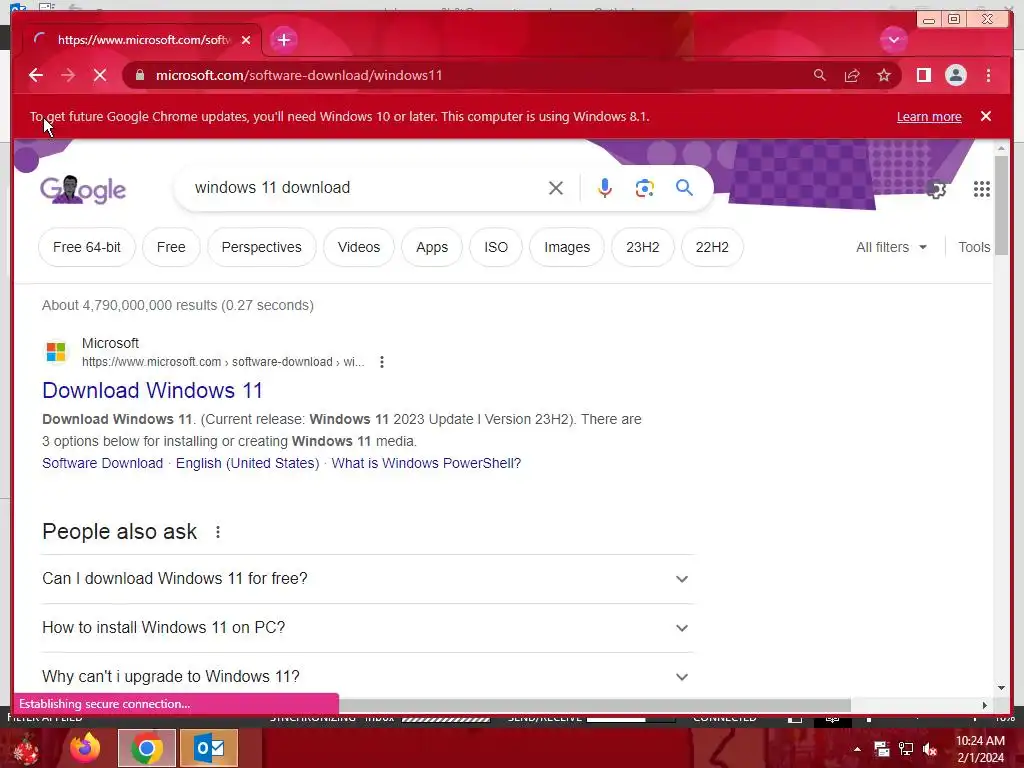Open People also ask options menu
1024x768 pixels.
point(218,532)
